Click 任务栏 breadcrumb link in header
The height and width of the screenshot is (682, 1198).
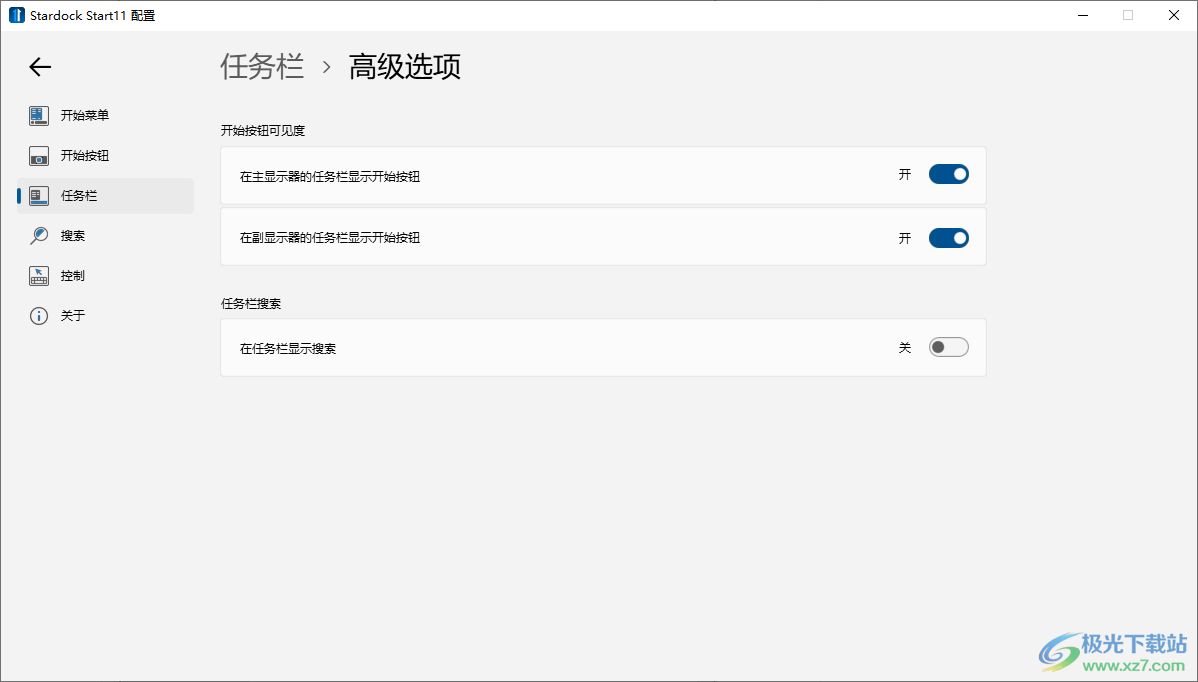pyautogui.click(x=262, y=66)
